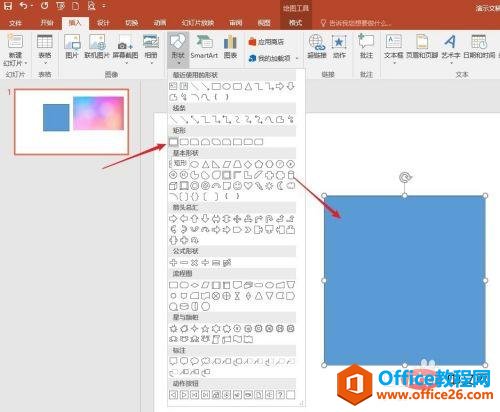Choose the Help (?) action button

[280, 395]
